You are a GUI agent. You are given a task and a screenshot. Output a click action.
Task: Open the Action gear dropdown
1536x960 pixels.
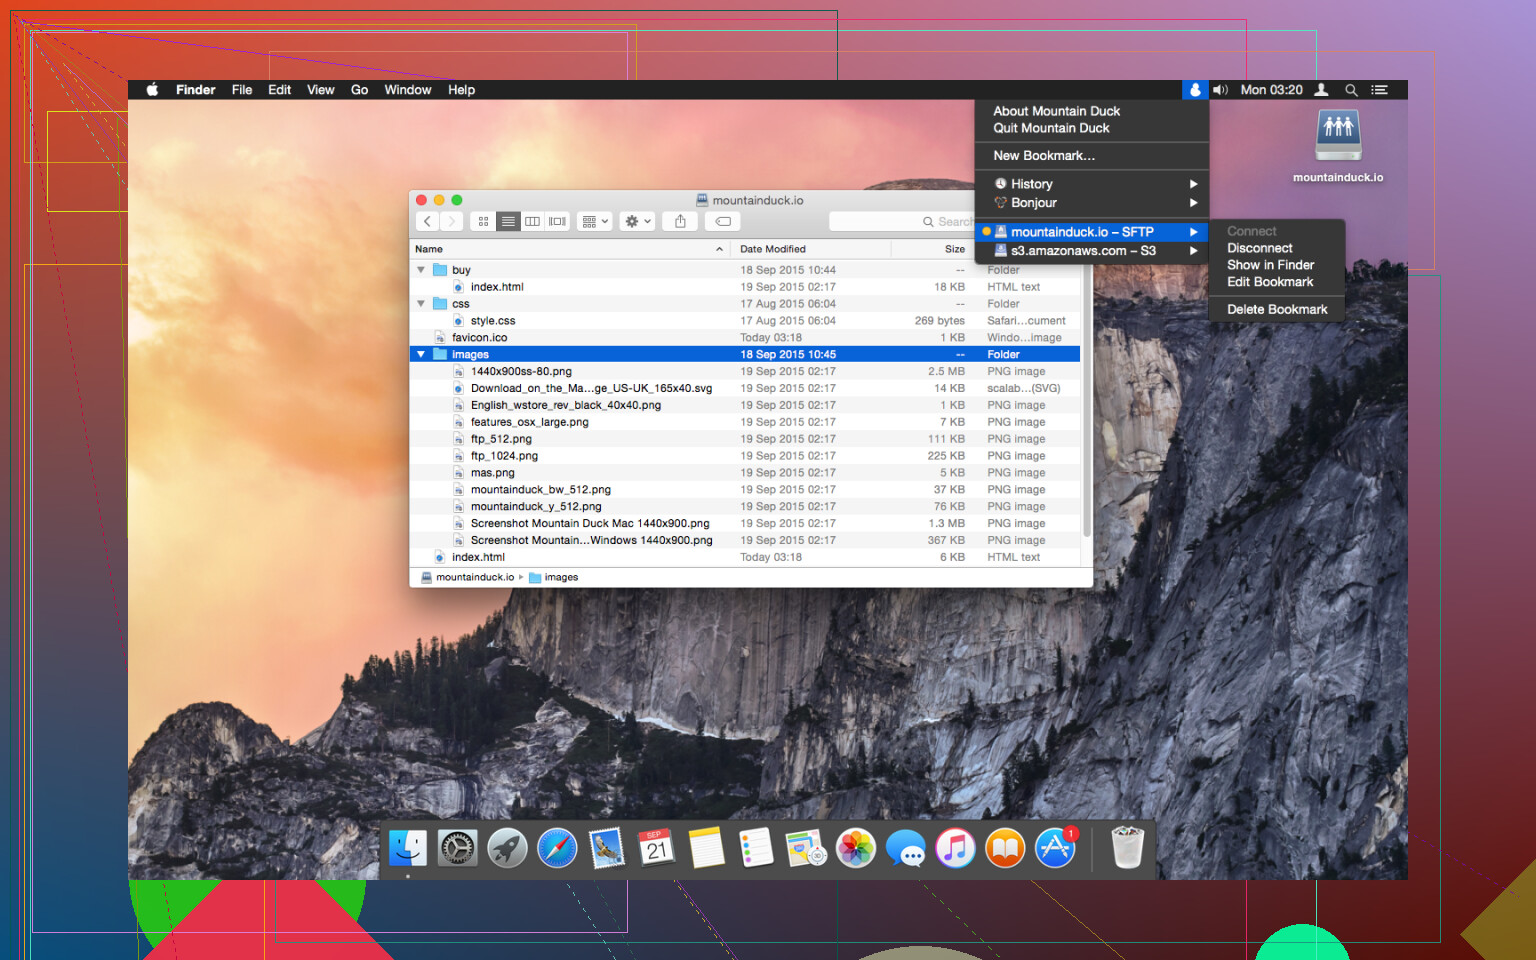click(x=637, y=221)
